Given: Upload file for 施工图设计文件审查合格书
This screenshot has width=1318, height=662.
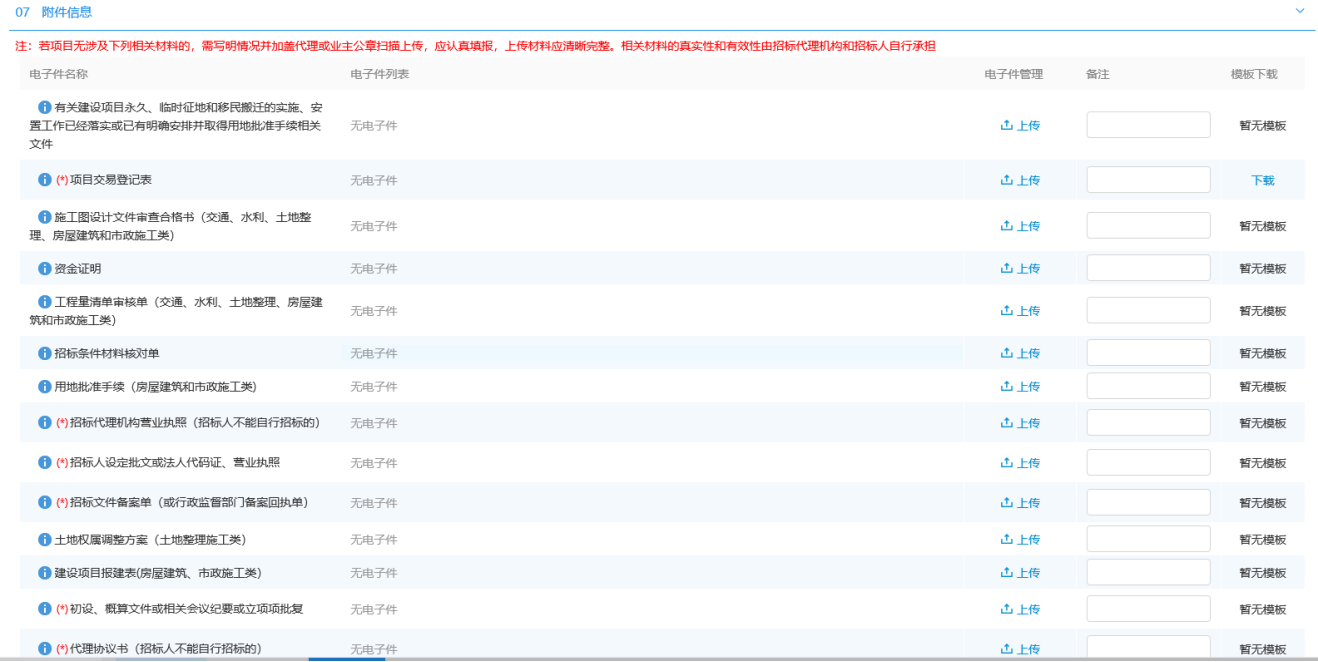Looking at the screenshot, I should [x=1020, y=226].
